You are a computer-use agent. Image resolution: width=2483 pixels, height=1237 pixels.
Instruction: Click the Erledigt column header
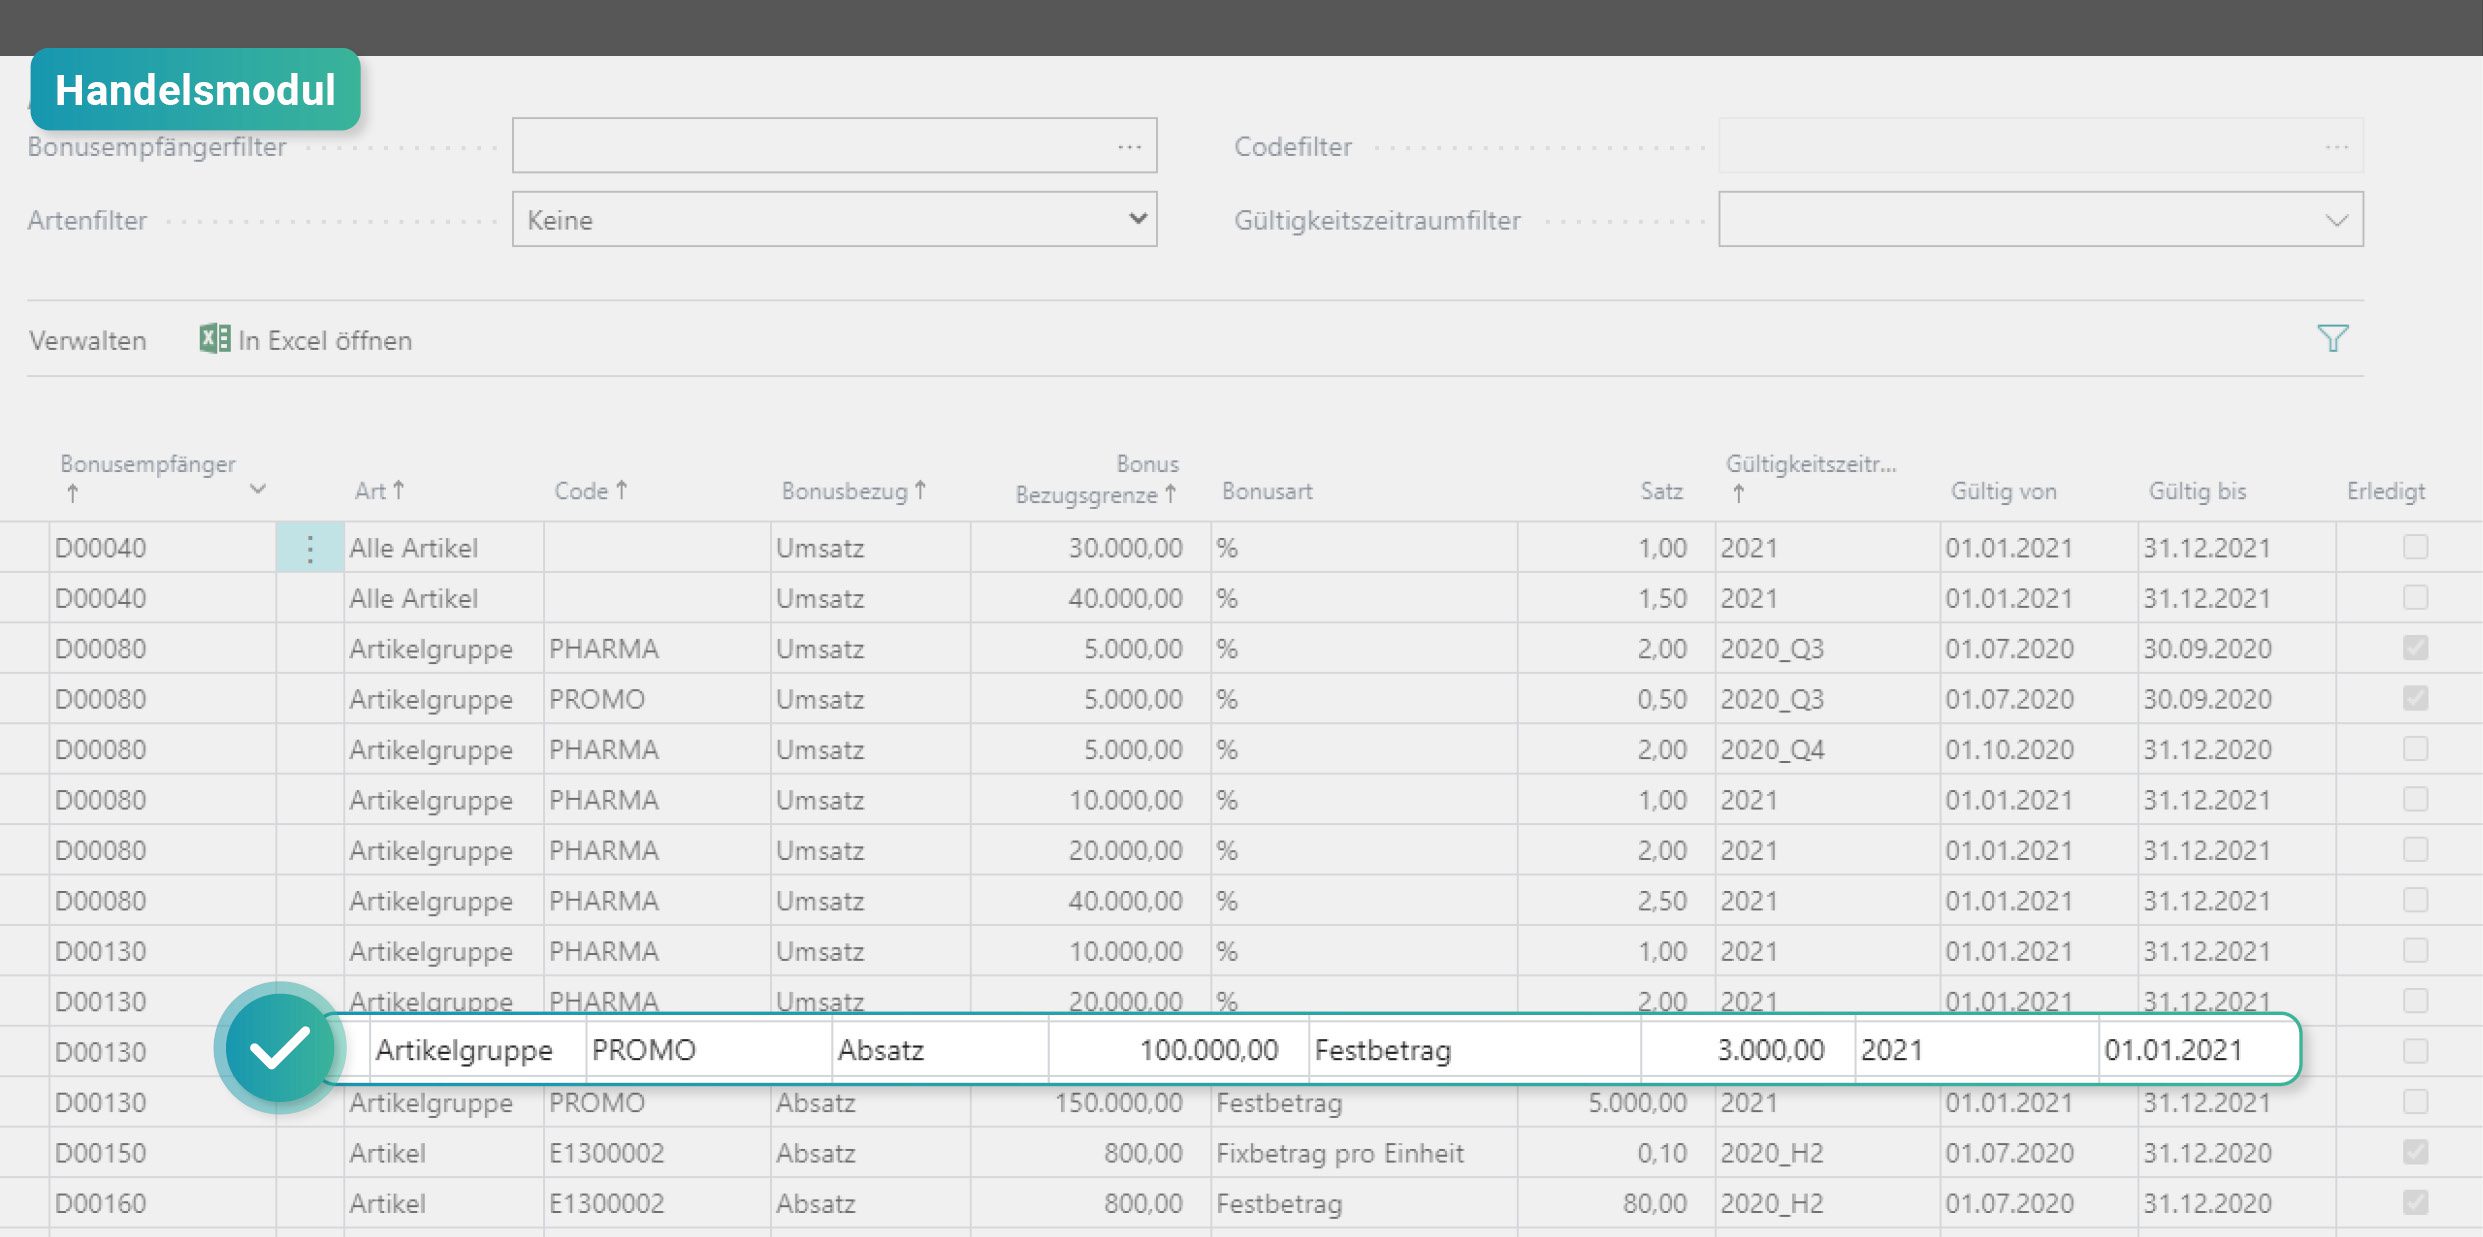coord(2385,491)
